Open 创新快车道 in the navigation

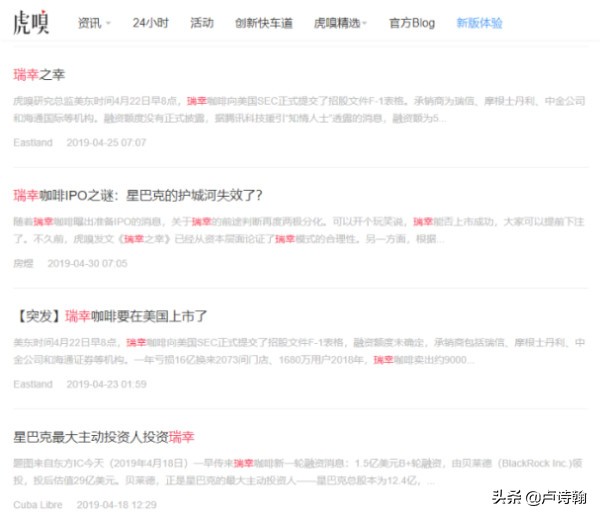(264, 23)
